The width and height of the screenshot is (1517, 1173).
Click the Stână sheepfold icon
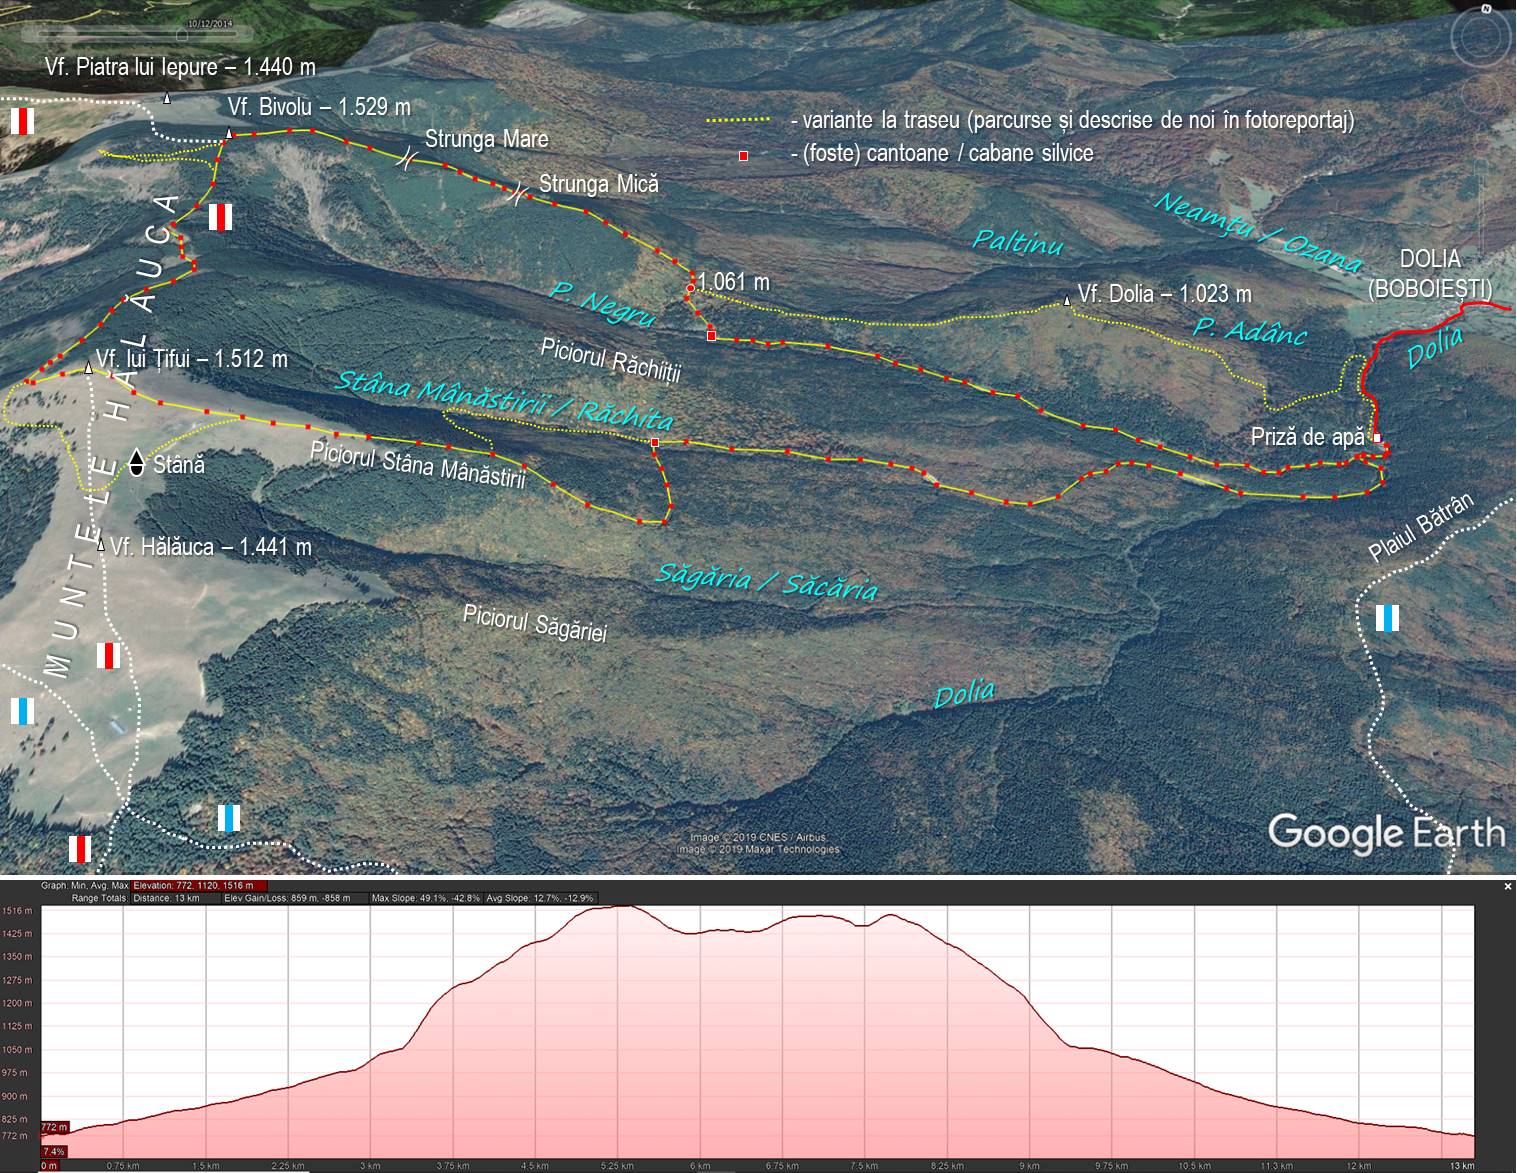pyautogui.click(x=137, y=464)
